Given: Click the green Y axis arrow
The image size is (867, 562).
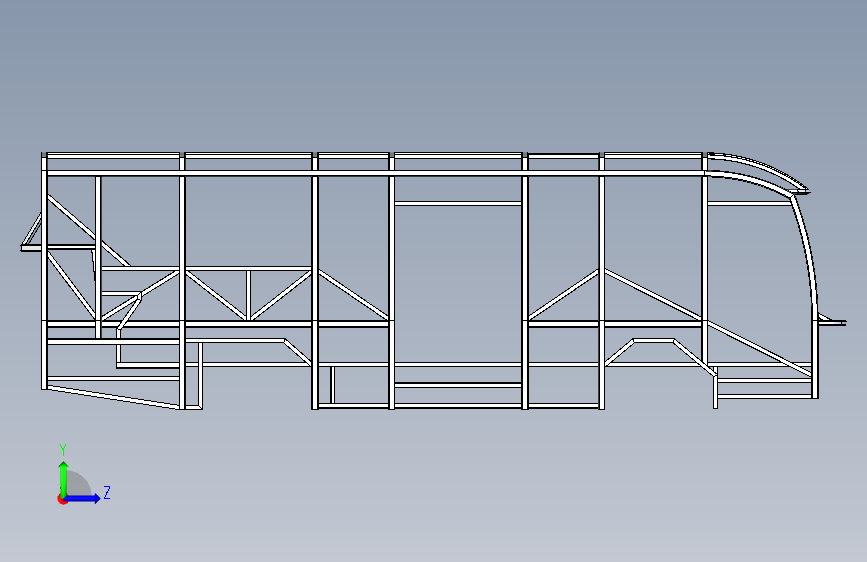Looking at the screenshot, I should point(64,478).
